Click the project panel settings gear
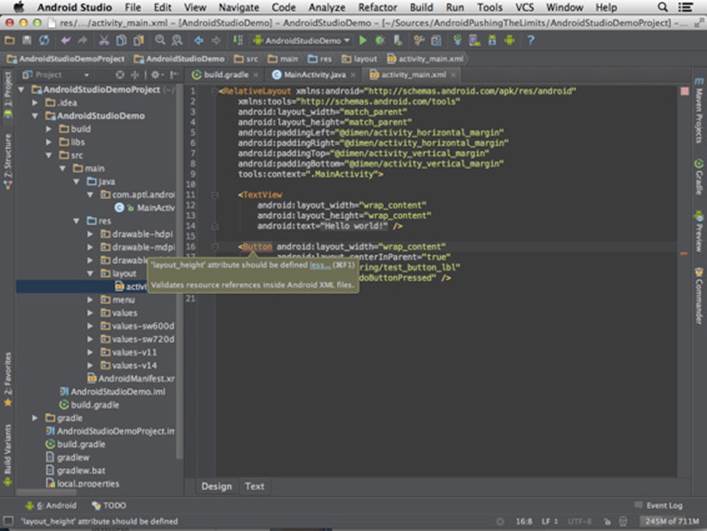This screenshot has width=707, height=531. [156, 75]
